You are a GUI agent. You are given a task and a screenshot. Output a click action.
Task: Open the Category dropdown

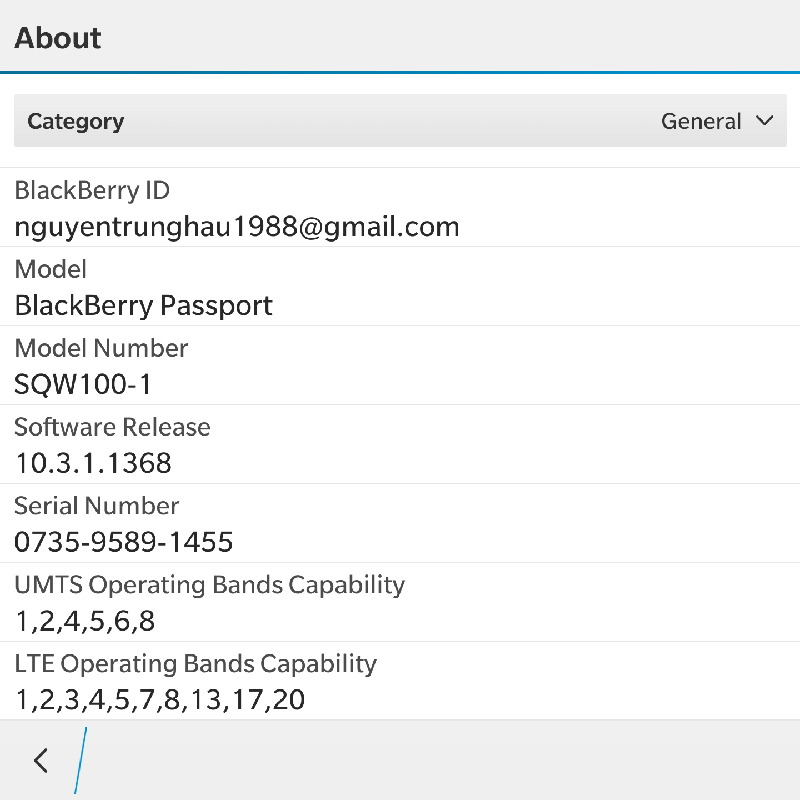point(400,120)
